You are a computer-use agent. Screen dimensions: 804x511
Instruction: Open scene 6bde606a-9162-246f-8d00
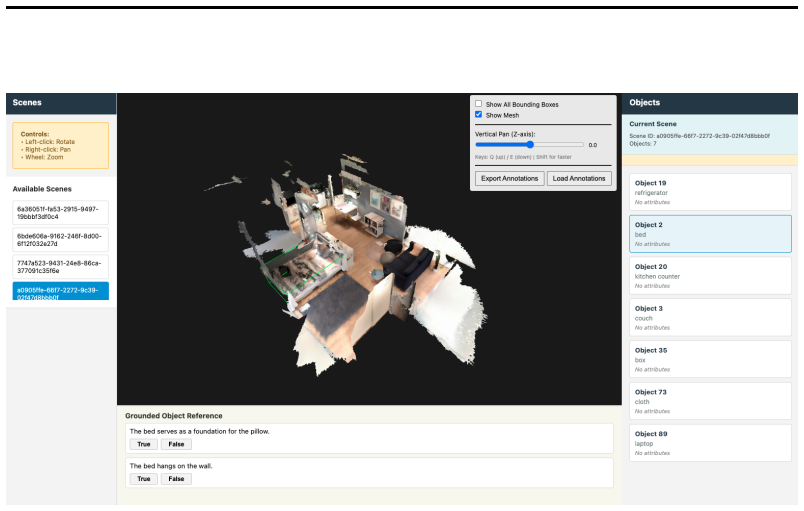(x=61, y=240)
